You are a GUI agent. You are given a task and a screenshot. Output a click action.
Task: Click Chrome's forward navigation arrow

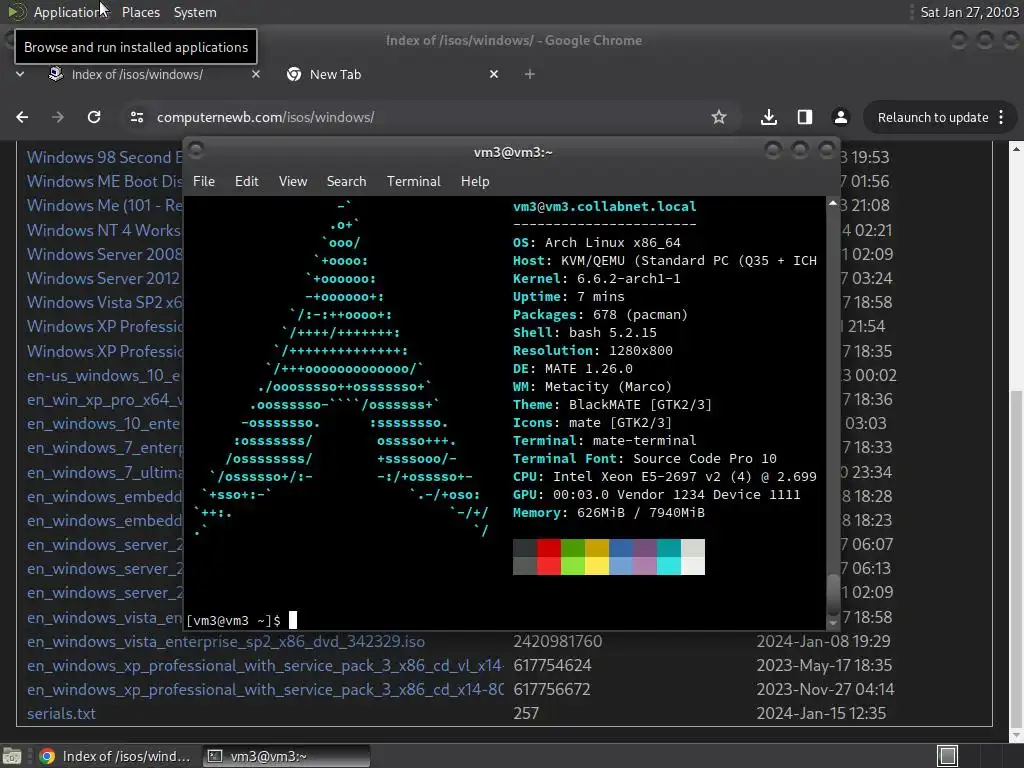pos(58,117)
